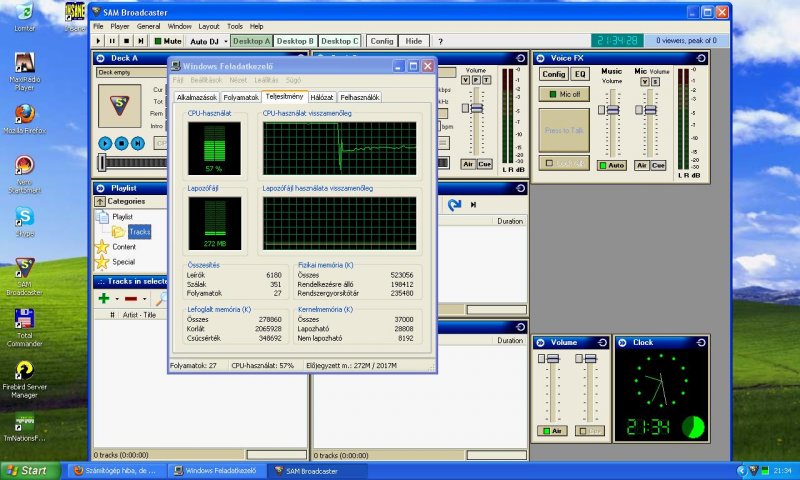This screenshot has width=800, height=480.
Task: Open the Total Commander desktop shortcut
Action: pyautogui.click(x=24, y=320)
